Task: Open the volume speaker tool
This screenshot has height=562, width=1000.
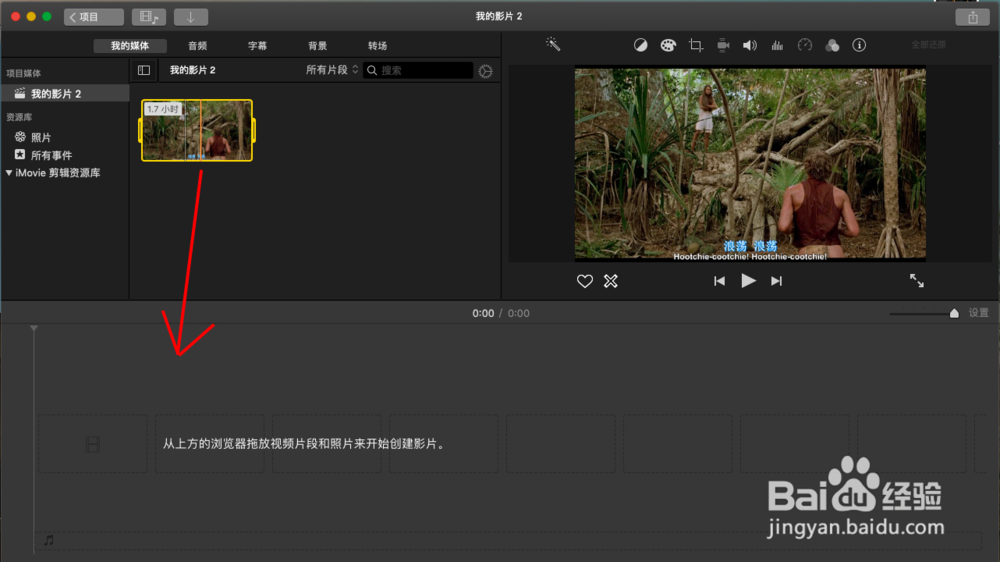Action: [750, 45]
